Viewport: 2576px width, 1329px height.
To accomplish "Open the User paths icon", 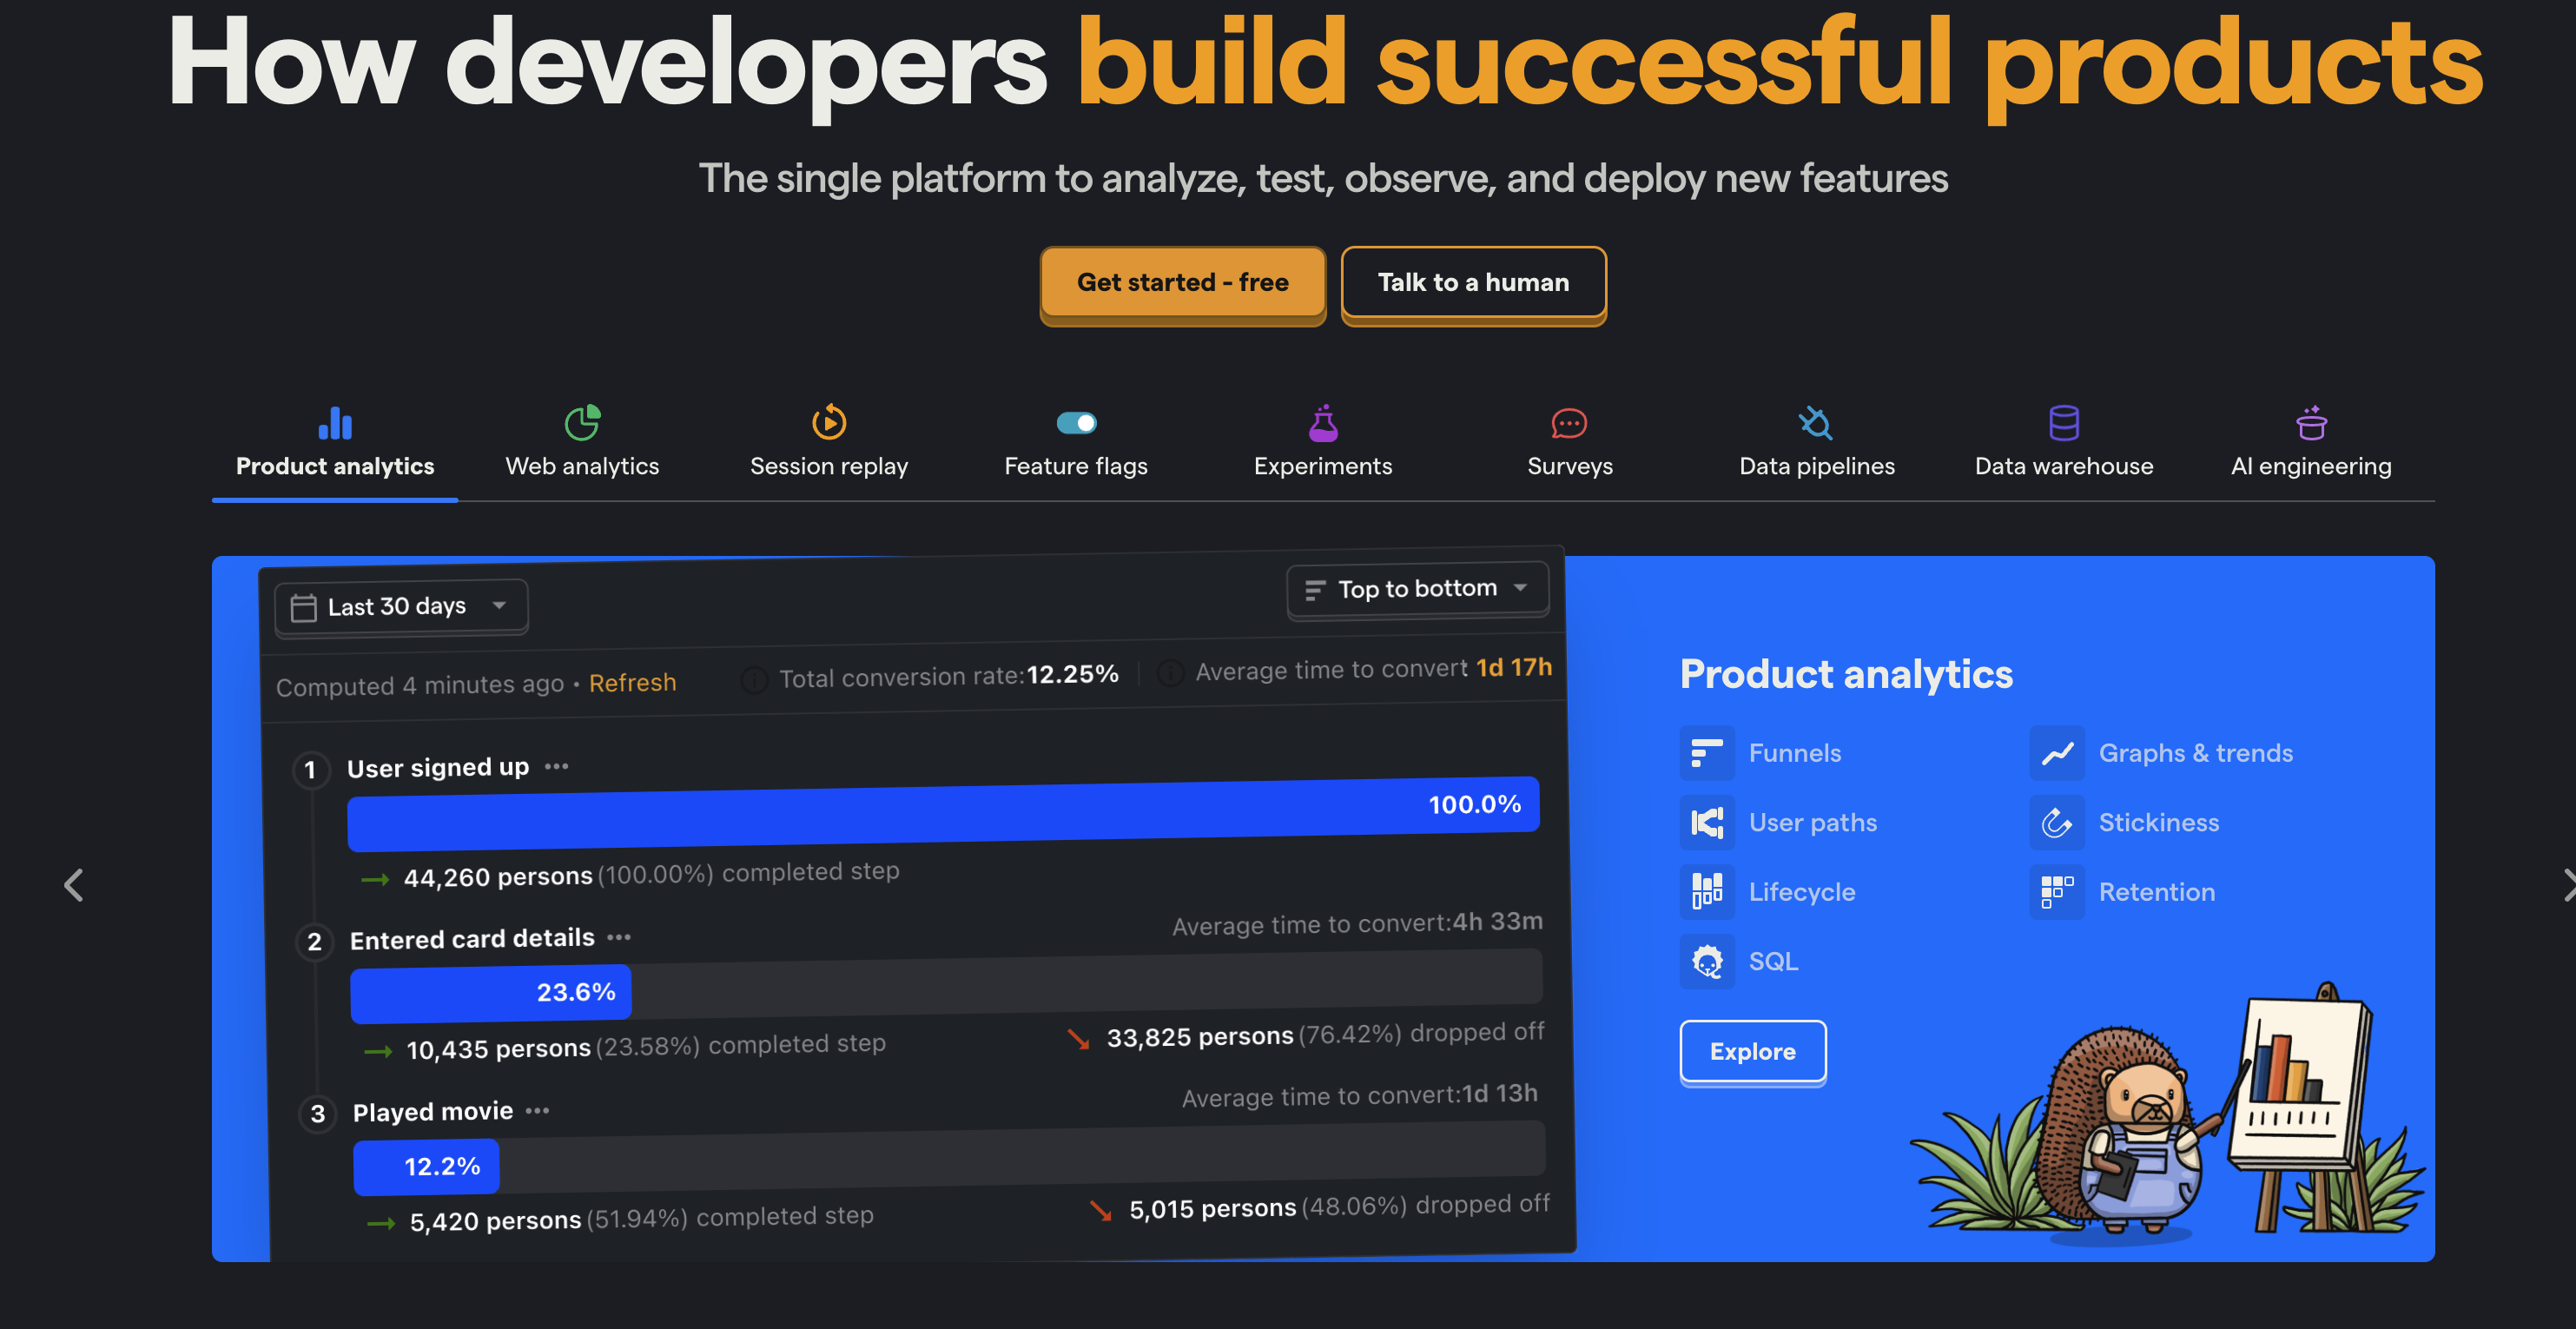I will coord(1706,822).
